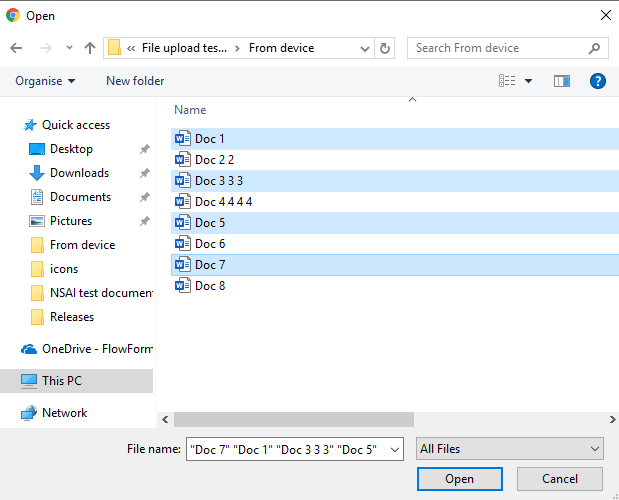Viewport: 619px width, 500px height.
Task: Expand the File name dropdown arrow
Action: click(x=394, y=449)
